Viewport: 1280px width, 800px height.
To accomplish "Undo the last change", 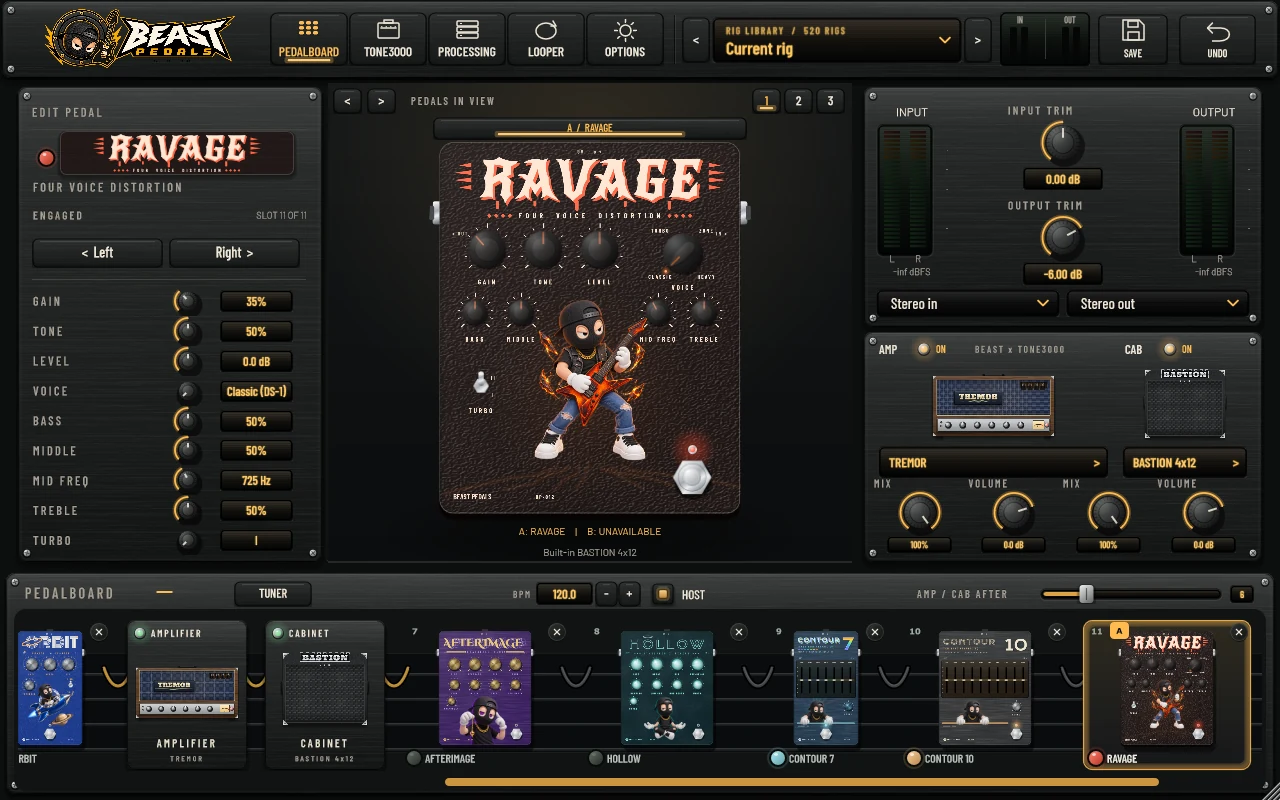I will point(1217,39).
